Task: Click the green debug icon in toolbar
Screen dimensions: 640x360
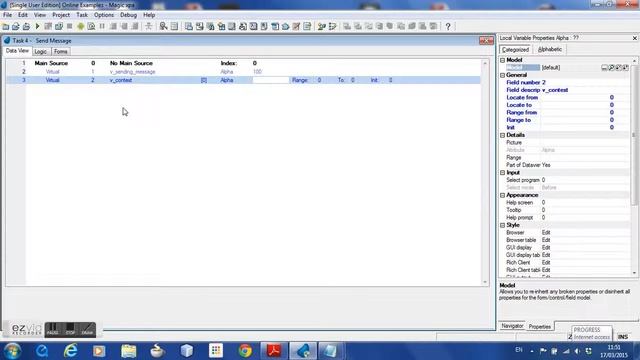Action: coord(80,26)
